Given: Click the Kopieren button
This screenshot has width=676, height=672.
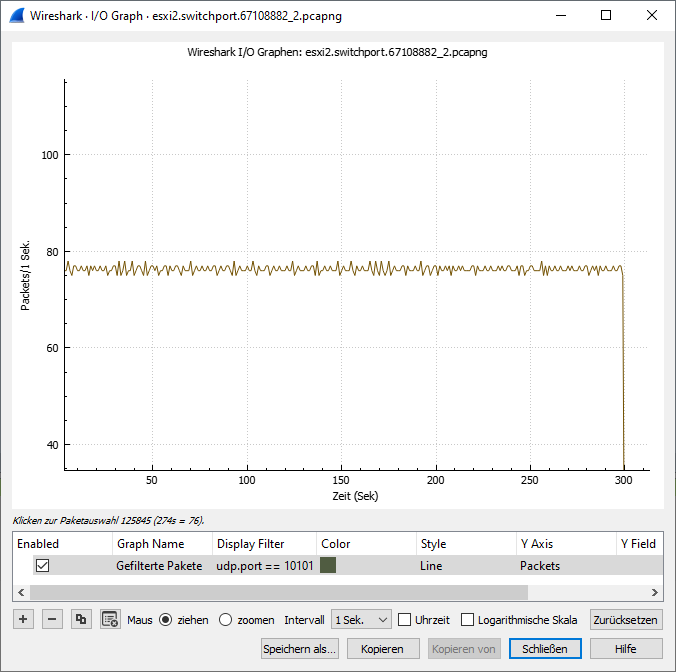Looking at the screenshot, I should [383, 649].
